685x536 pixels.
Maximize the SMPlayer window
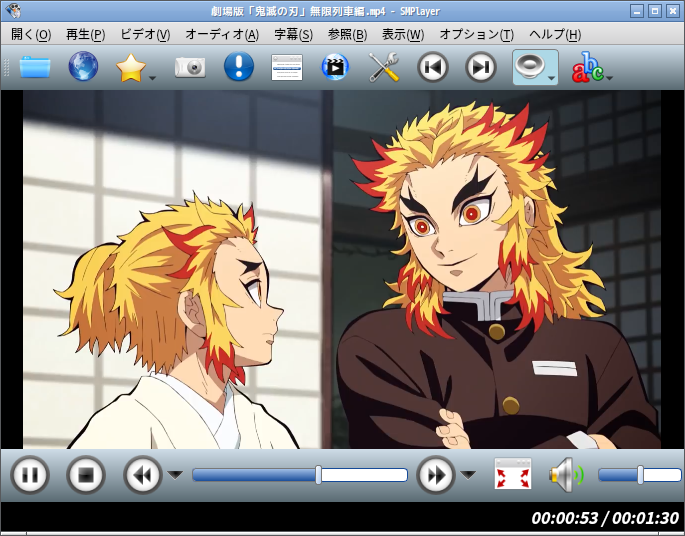tap(654, 10)
